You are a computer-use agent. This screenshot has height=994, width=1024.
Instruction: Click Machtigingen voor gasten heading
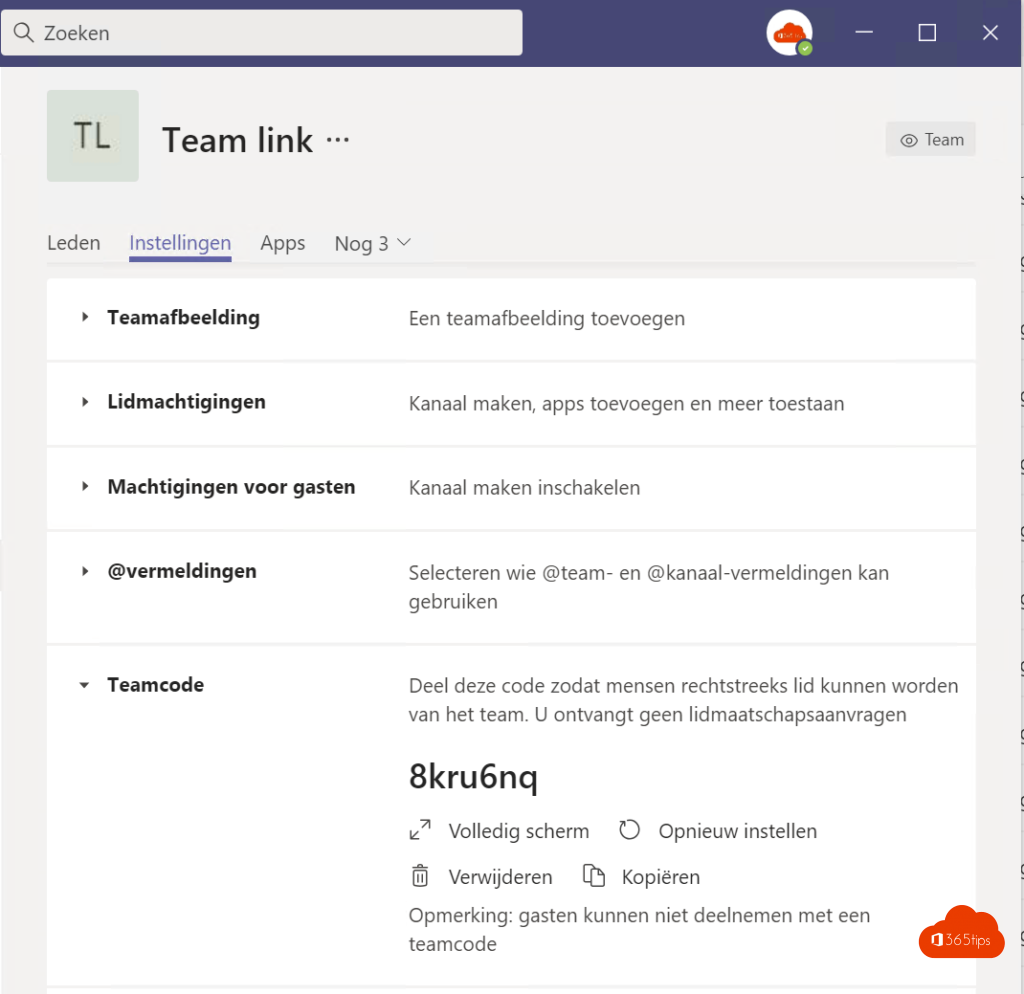tap(231, 487)
